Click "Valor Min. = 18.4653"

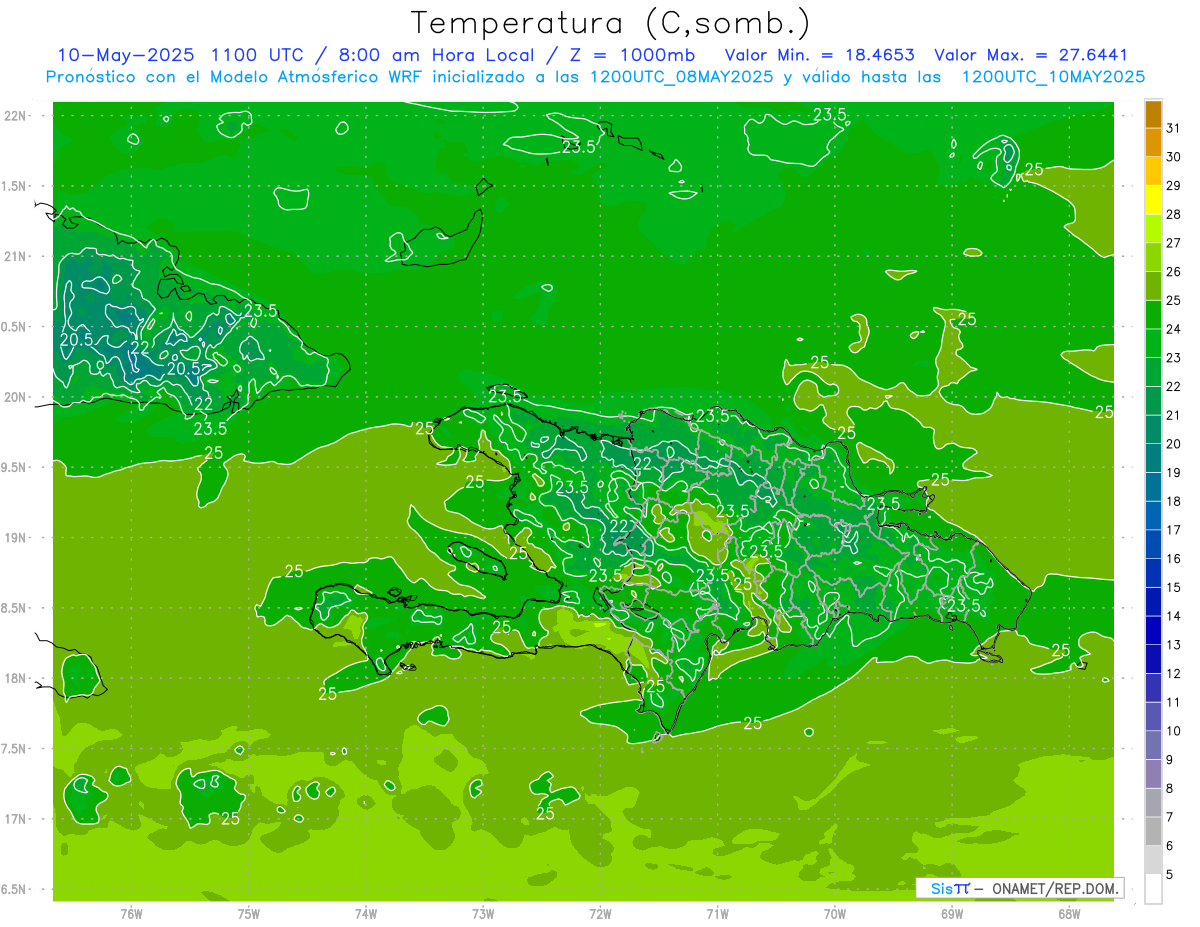click(x=819, y=55)
